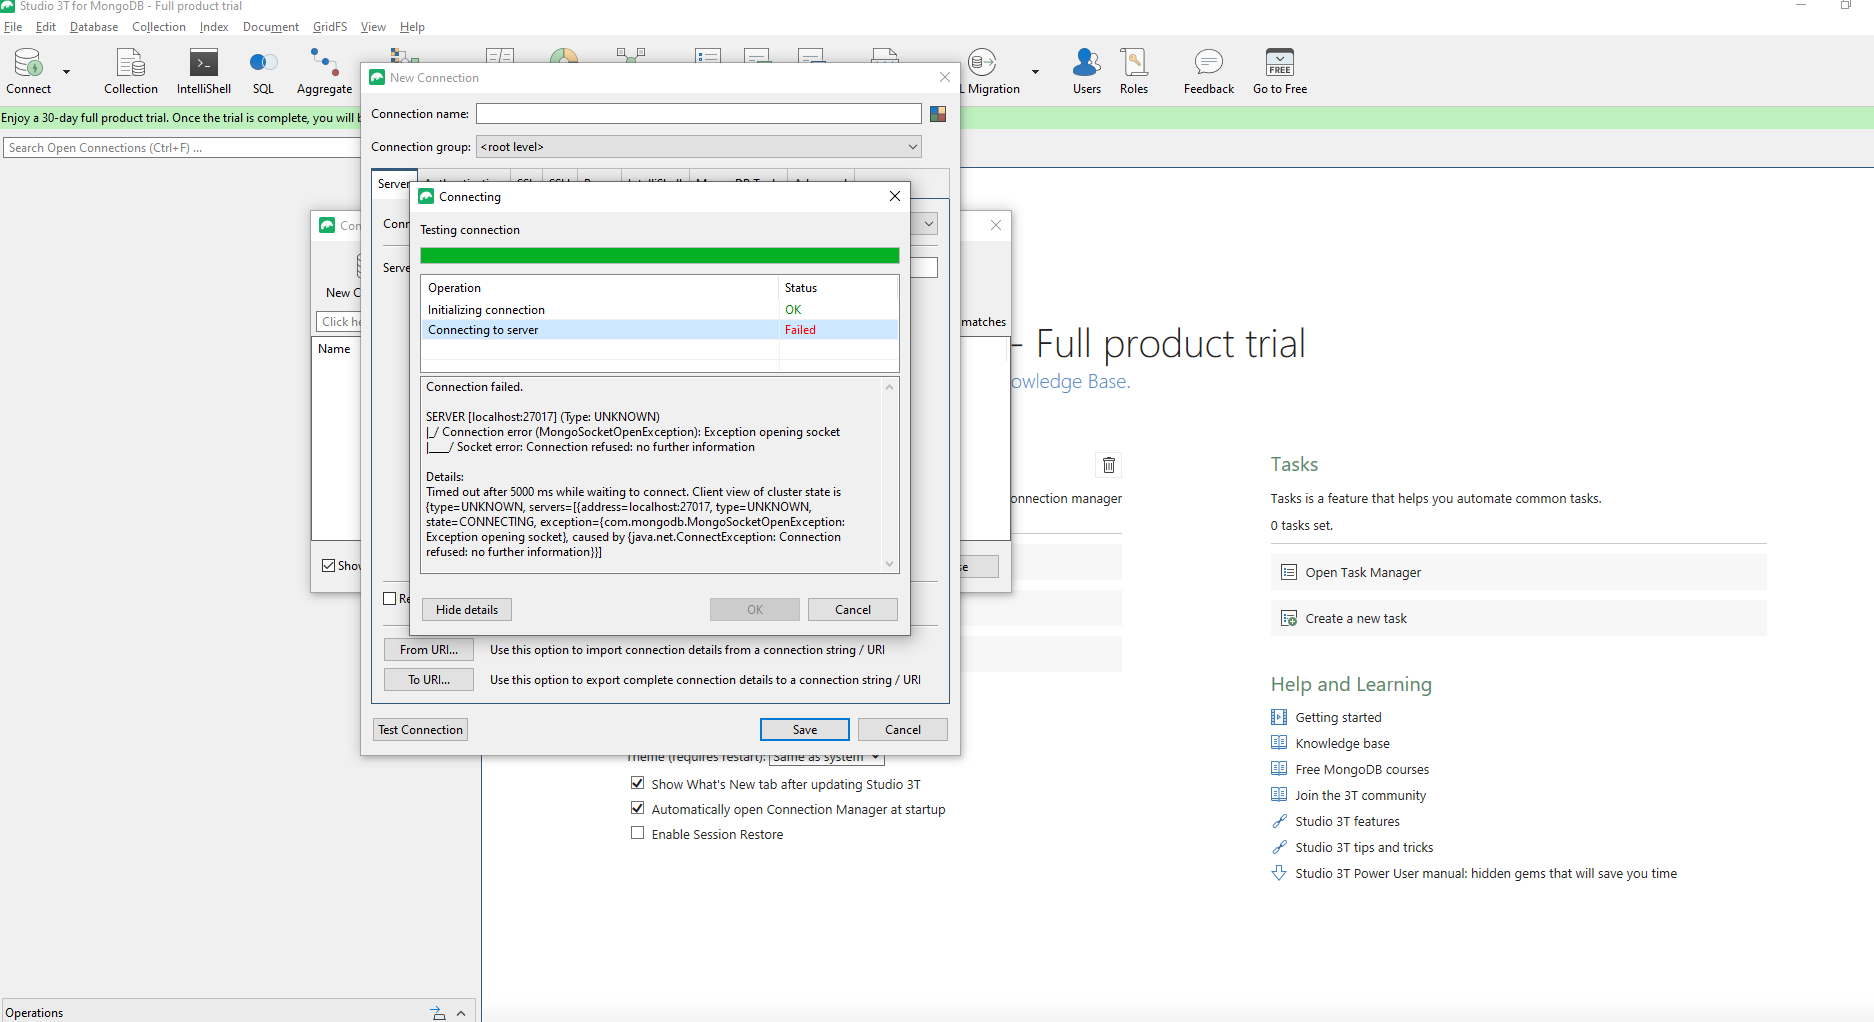Toggle the checkbox in Connection Manager window
Image resolution: width=1874 pixels, height=1022 pixels.
[328, 565]
